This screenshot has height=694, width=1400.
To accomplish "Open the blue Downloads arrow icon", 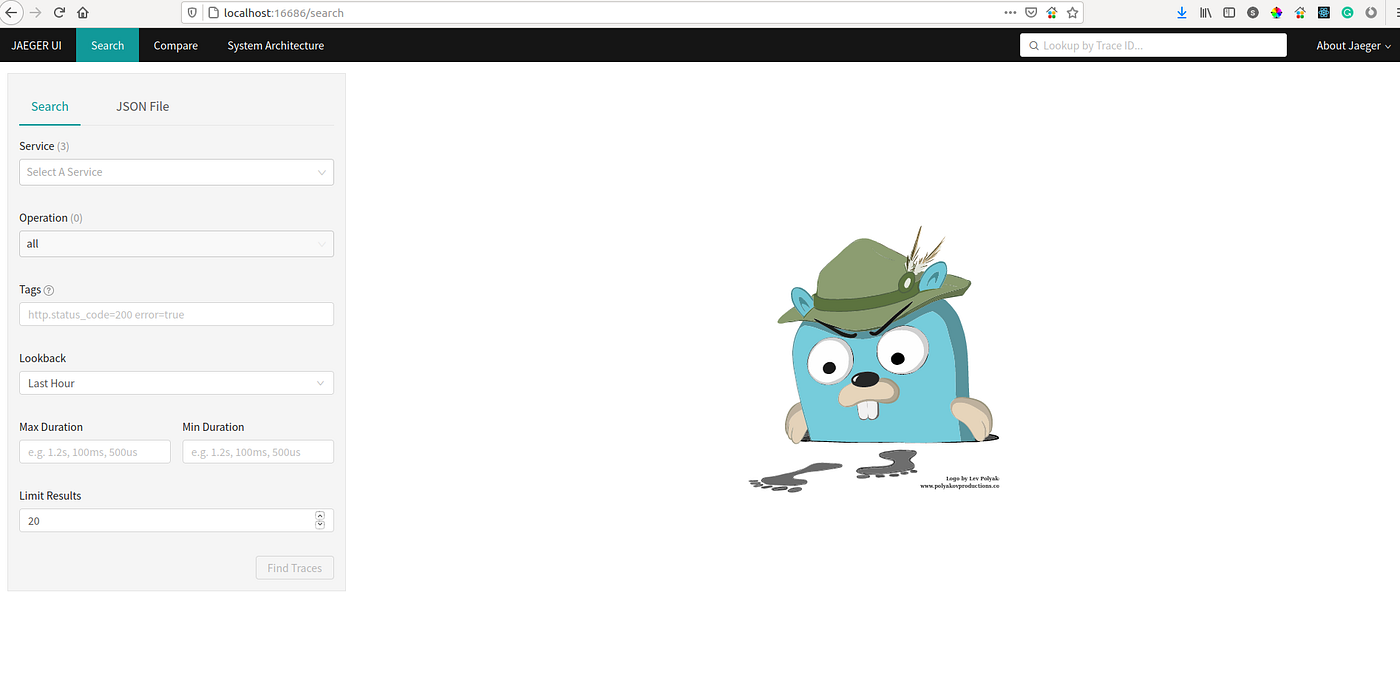I will point(1182,13).
